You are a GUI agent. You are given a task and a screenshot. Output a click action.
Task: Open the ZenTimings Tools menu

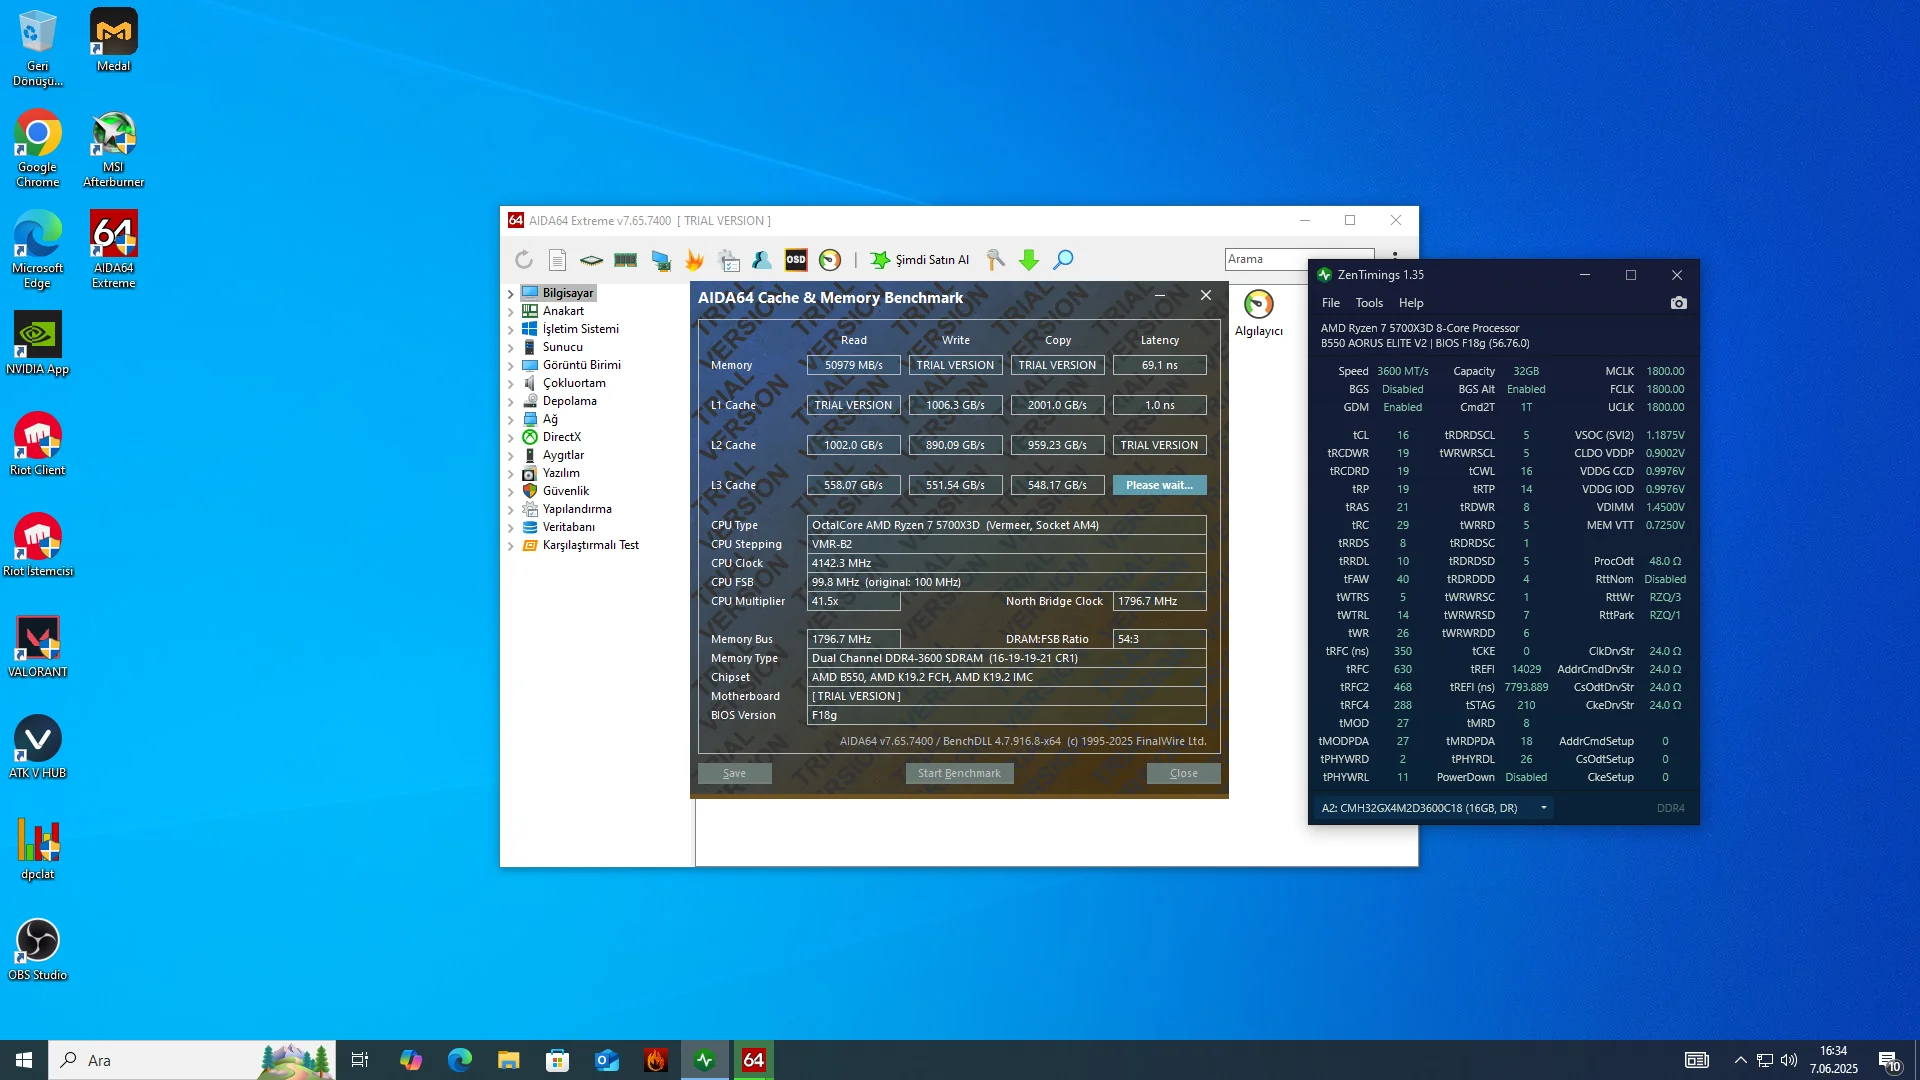[1369, 303]
